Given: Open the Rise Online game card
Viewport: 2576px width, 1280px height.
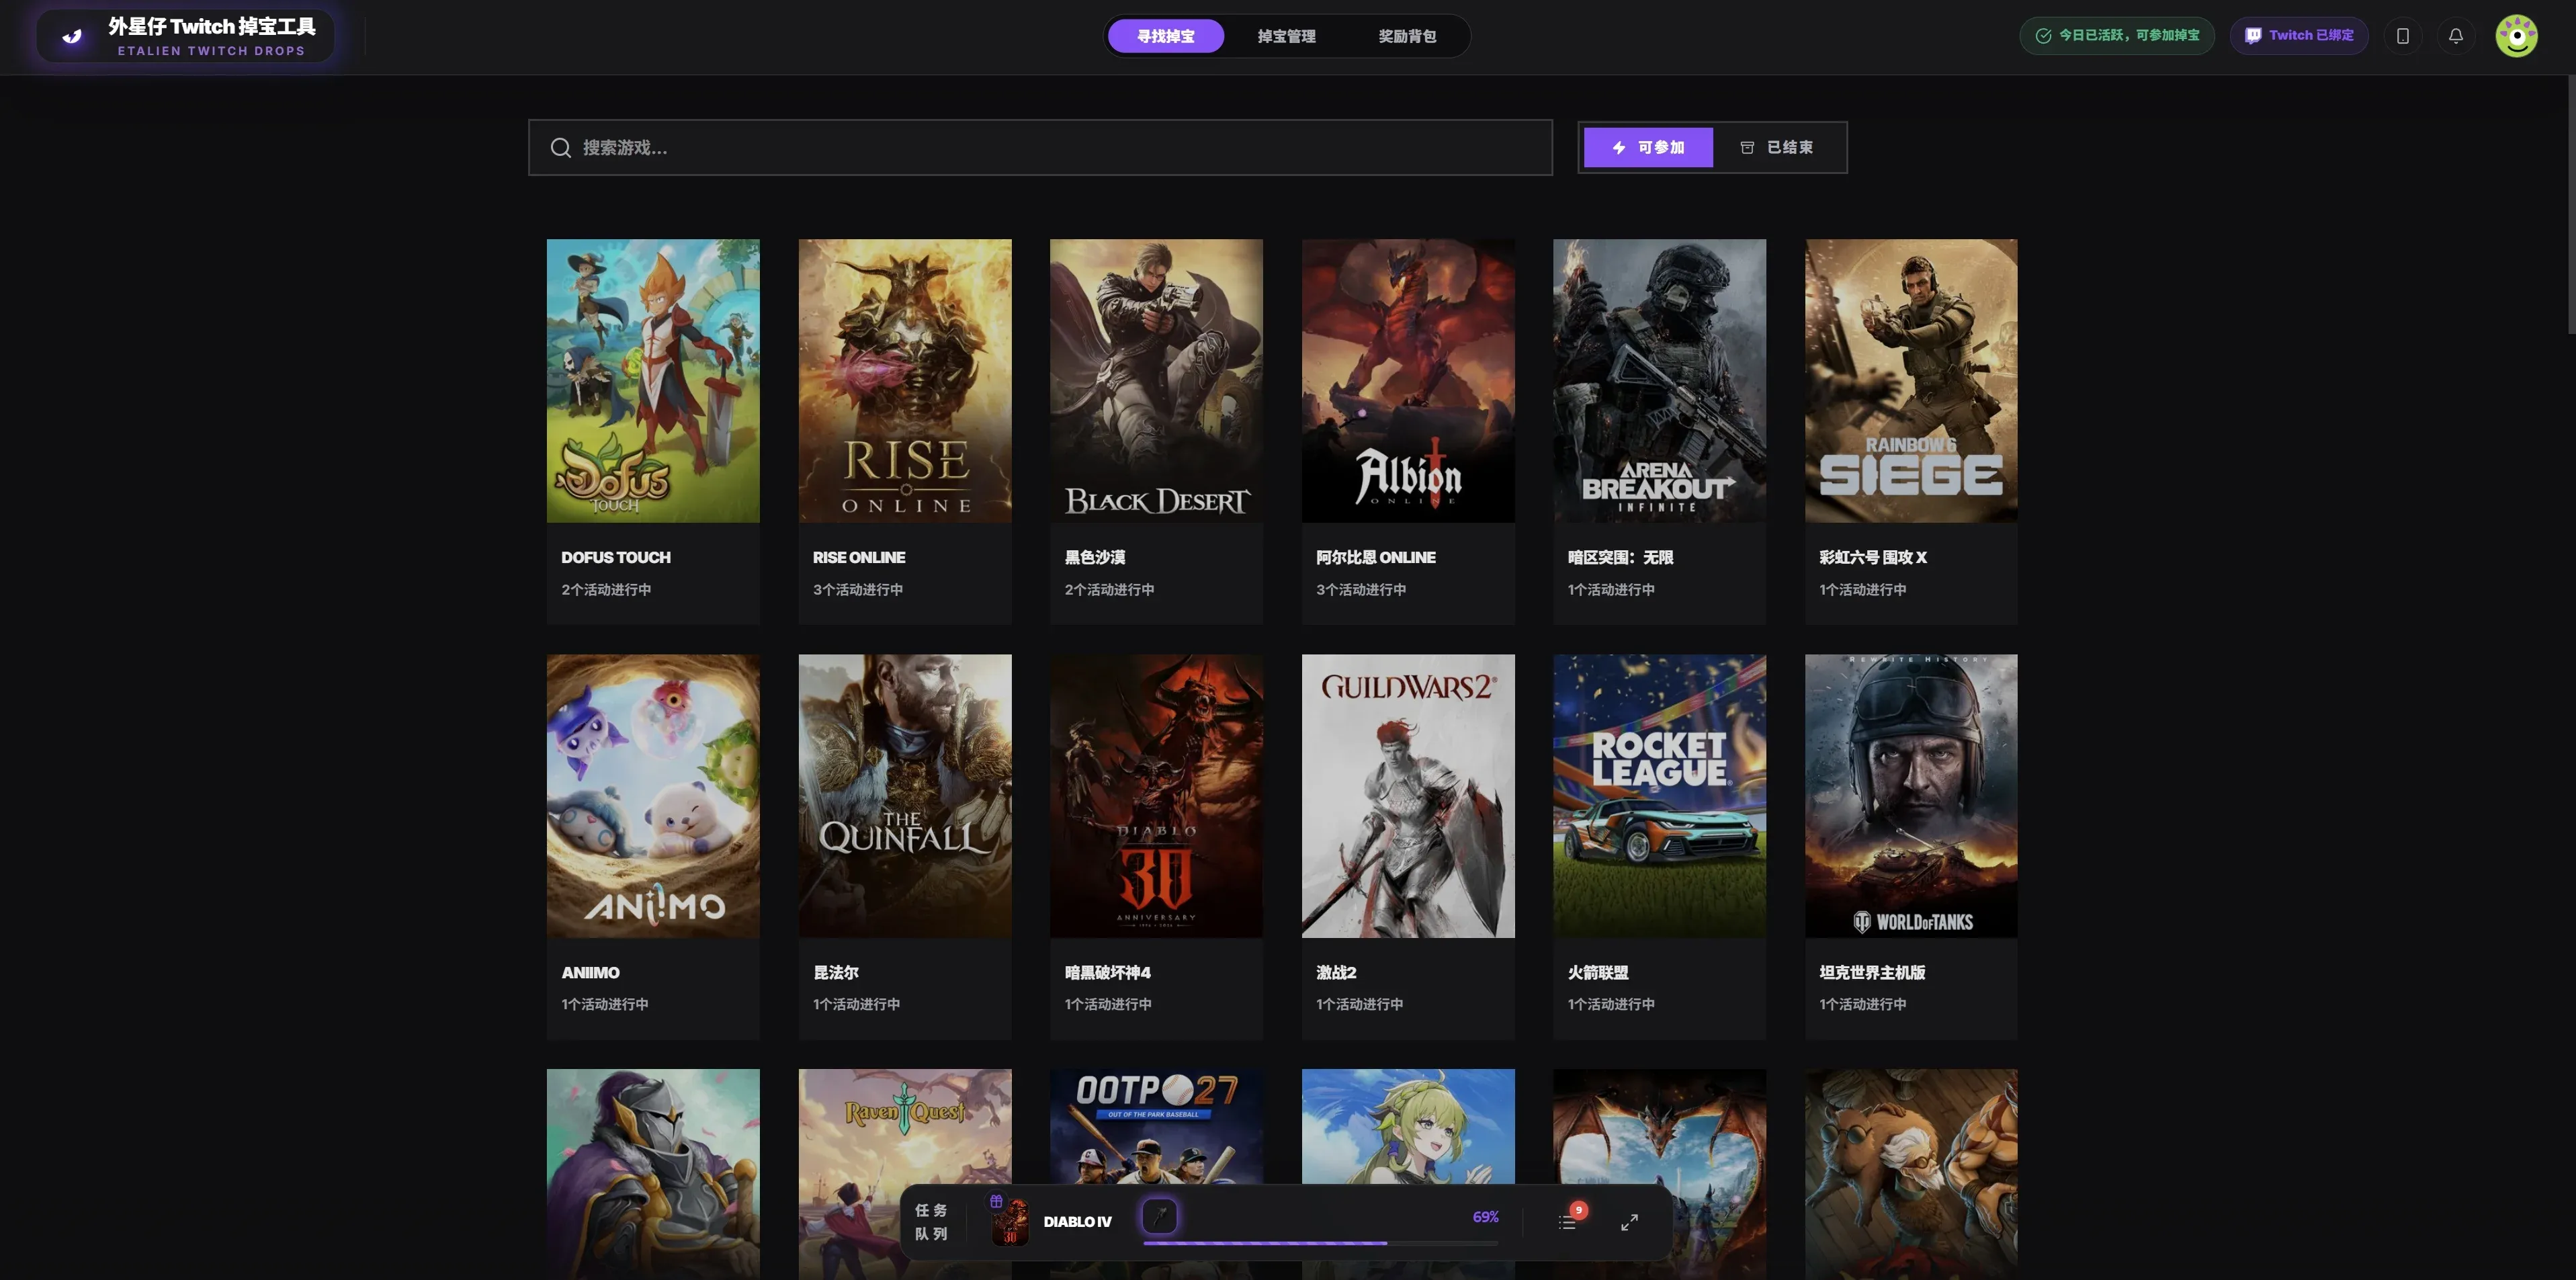Looking at the screenshot, I should pyautogui.click(x=905, y=432).
